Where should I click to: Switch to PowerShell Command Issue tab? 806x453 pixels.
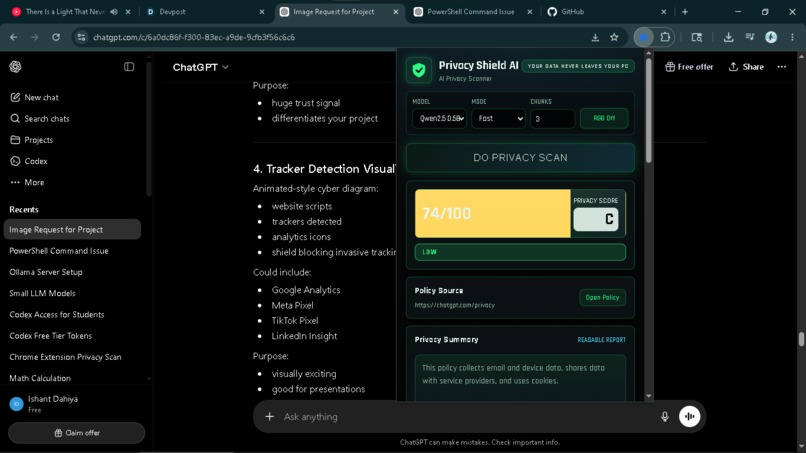470,11
